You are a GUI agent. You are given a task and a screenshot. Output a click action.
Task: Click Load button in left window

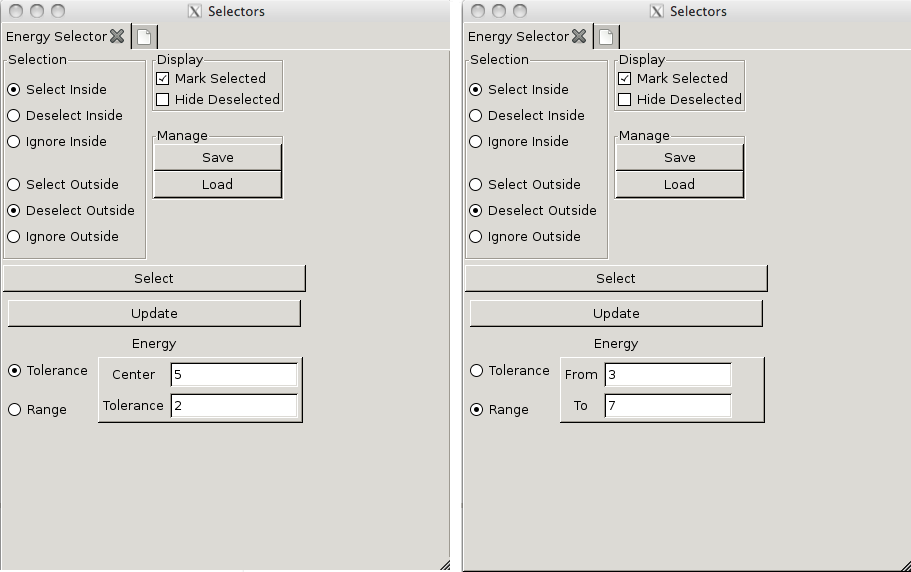pyautogui.click(x=218, y=185)
